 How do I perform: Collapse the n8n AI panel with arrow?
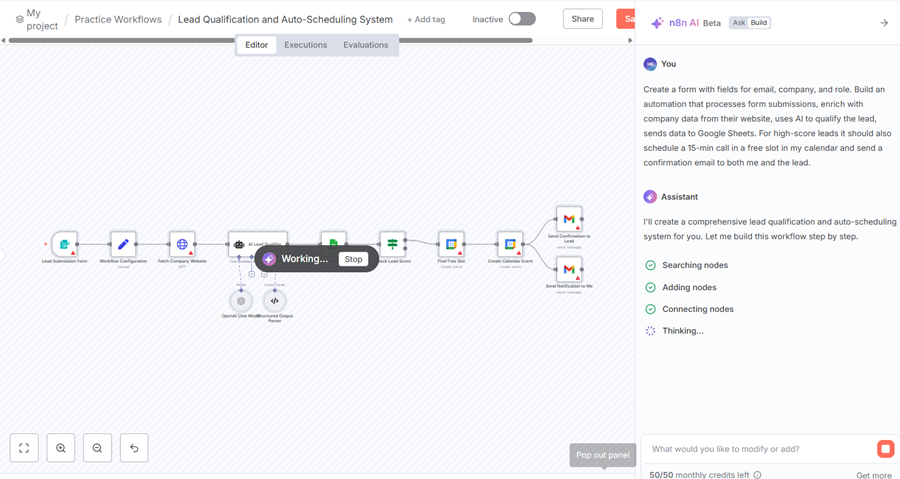[884, 23]
